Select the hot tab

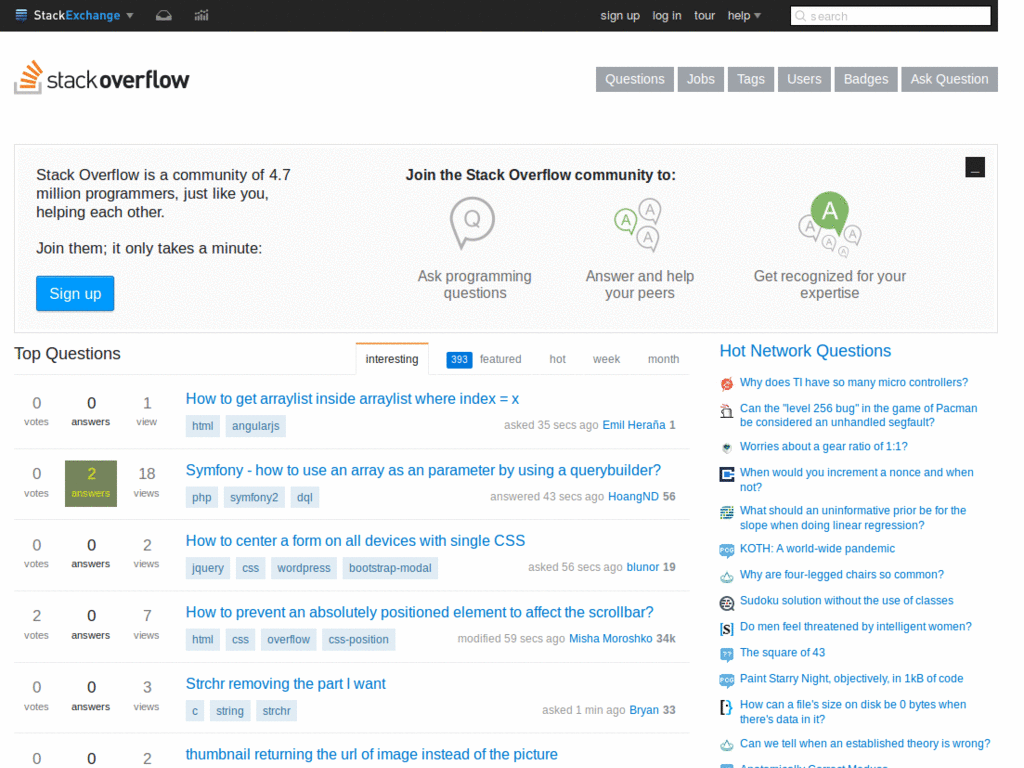tap(557, 359)
